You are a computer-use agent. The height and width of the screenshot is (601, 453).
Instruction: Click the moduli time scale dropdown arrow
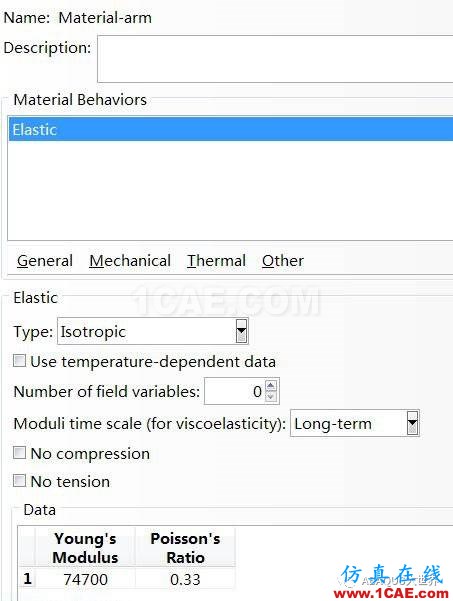[x=412, y=423]
